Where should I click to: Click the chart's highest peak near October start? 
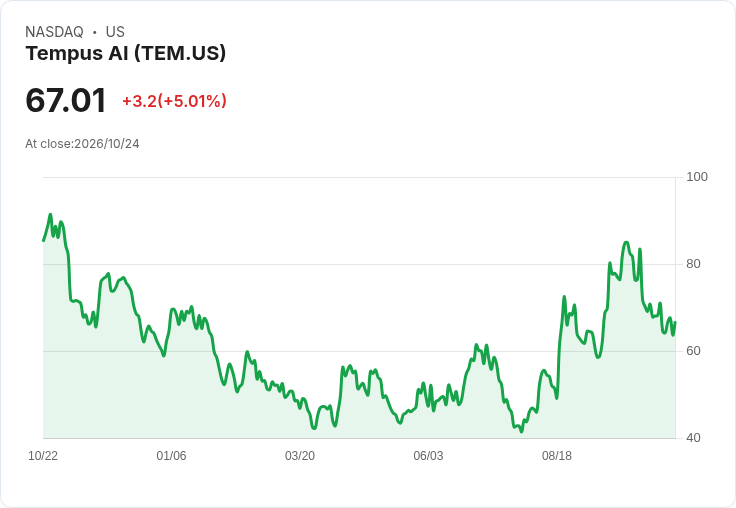click(50, 215)
